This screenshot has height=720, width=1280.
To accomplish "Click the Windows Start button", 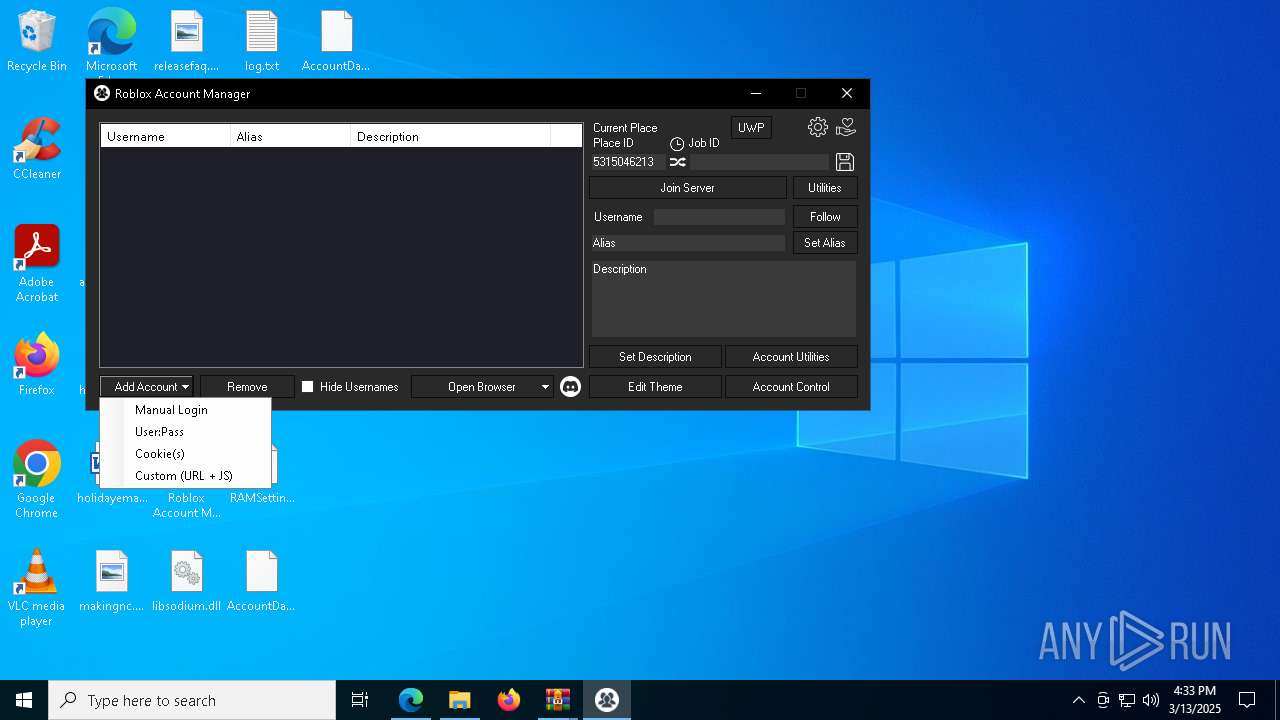I will (24, 700).
